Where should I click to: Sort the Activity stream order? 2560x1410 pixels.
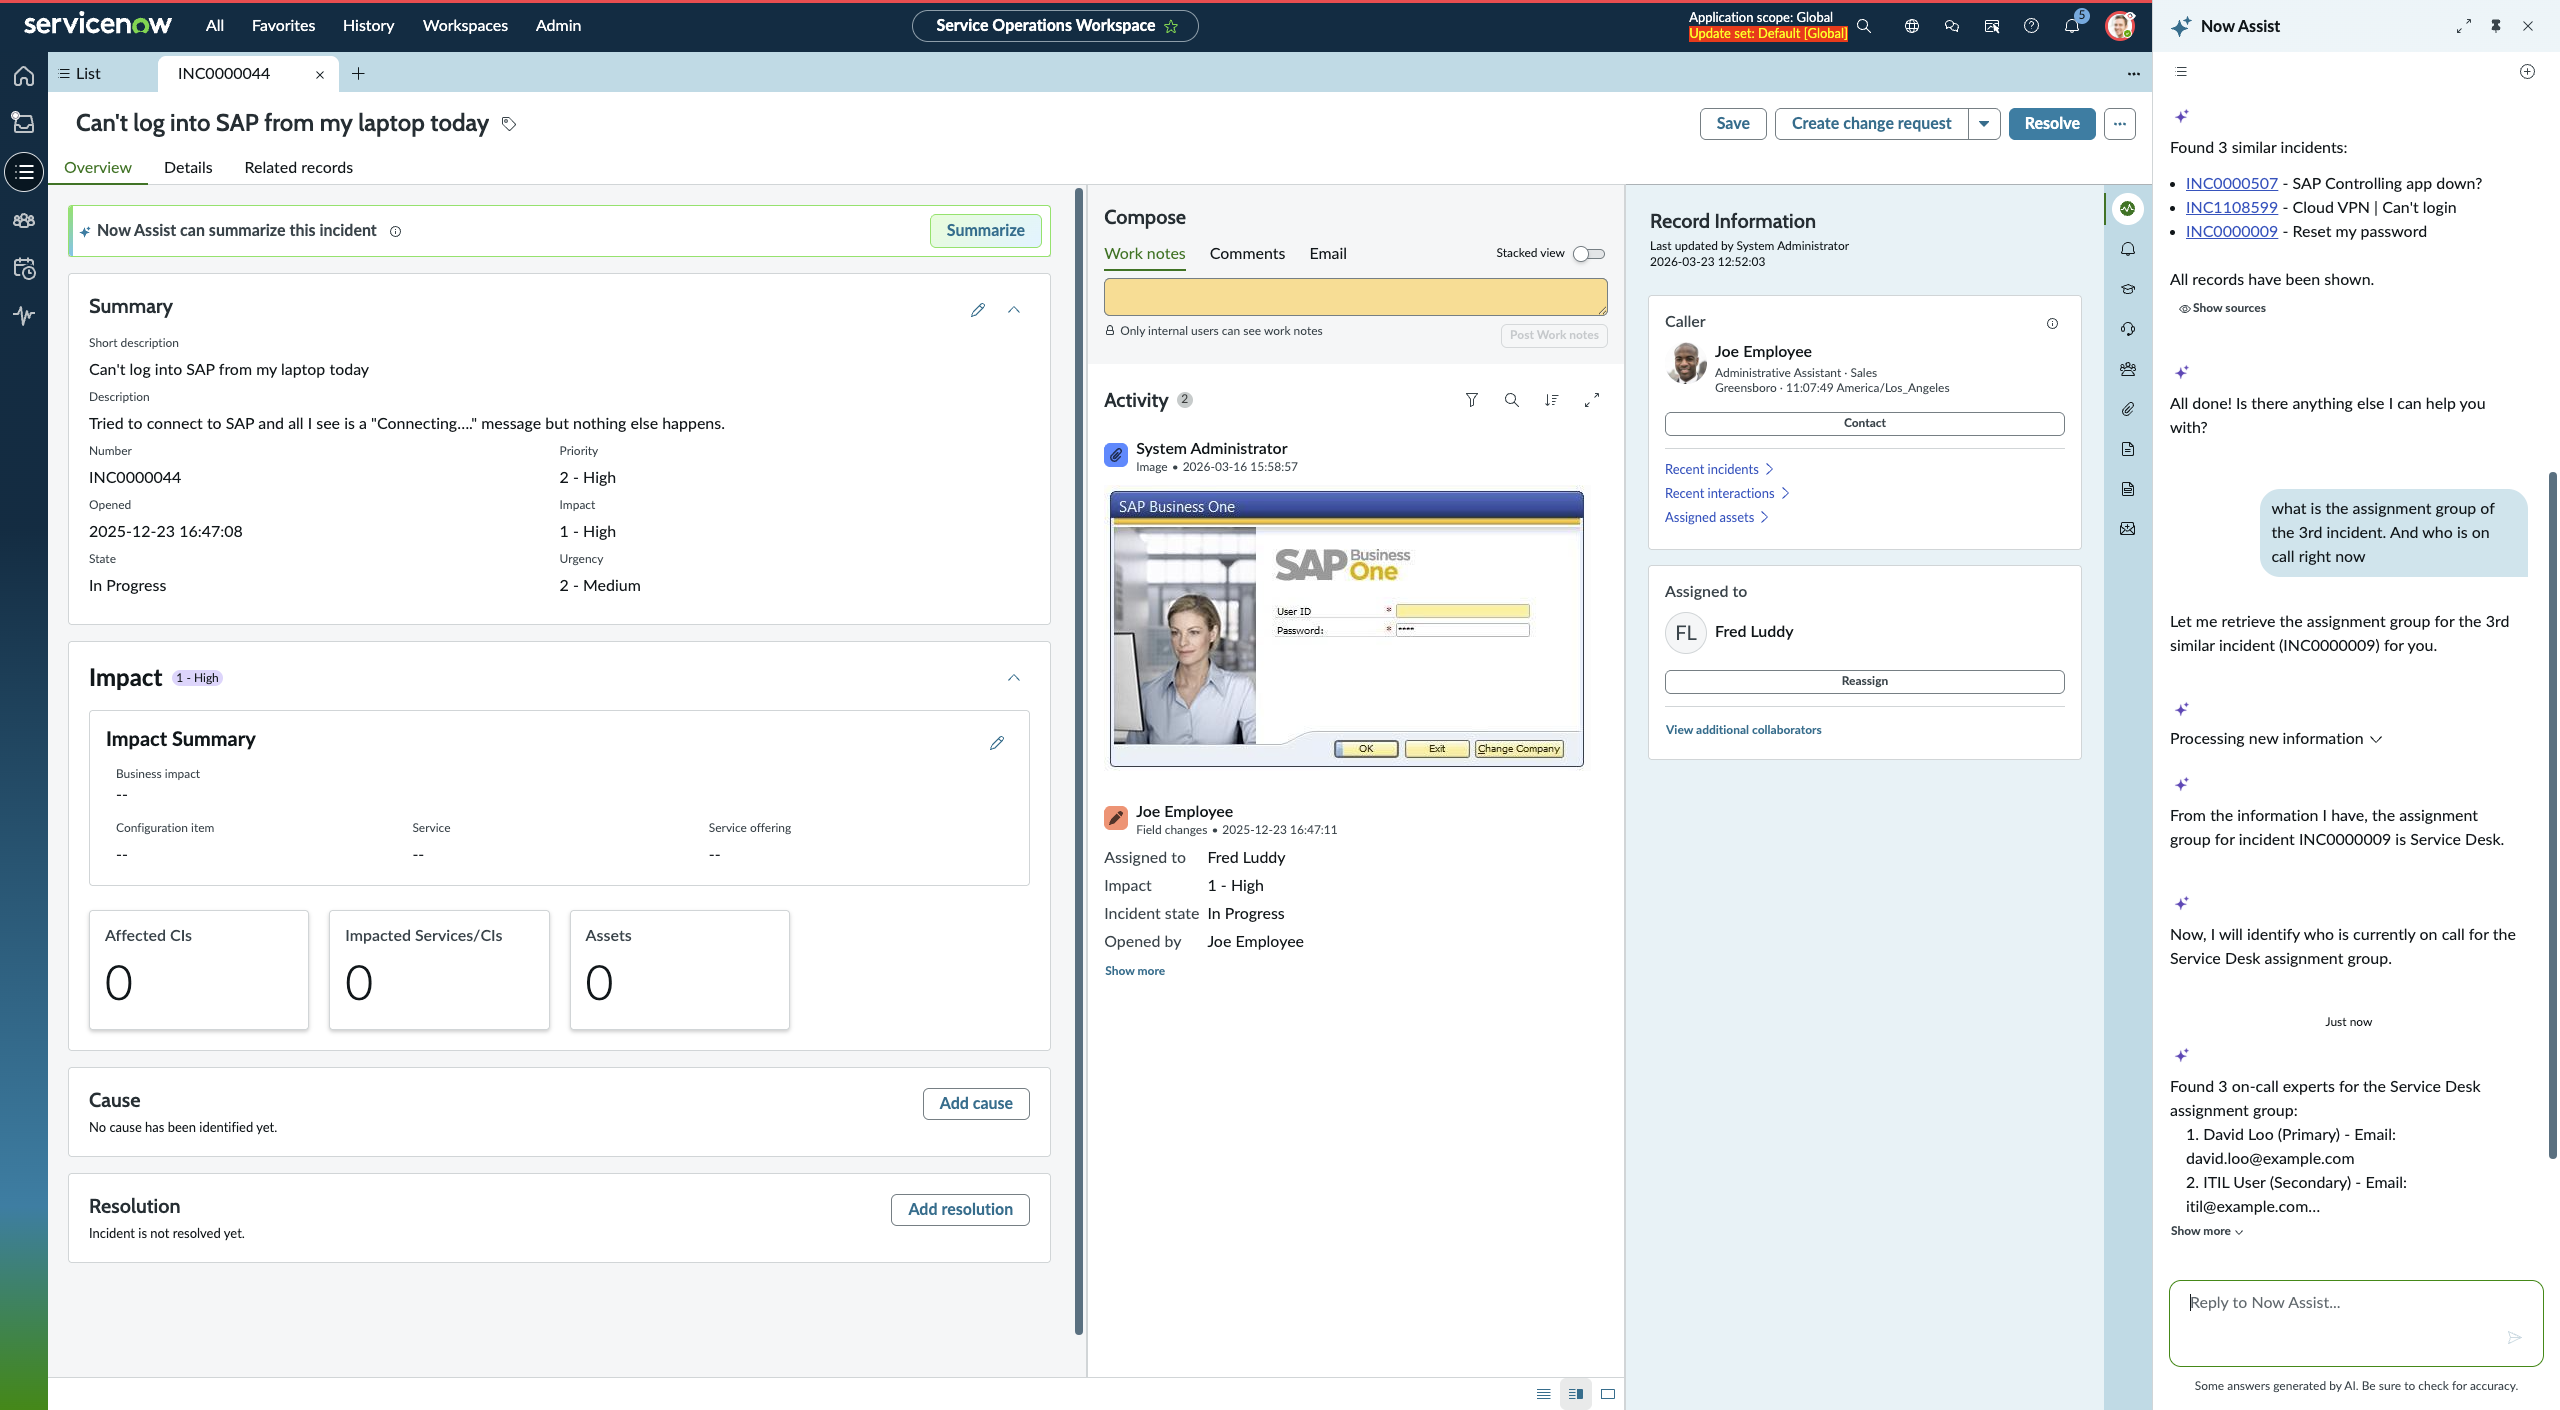pos(1551,400)
